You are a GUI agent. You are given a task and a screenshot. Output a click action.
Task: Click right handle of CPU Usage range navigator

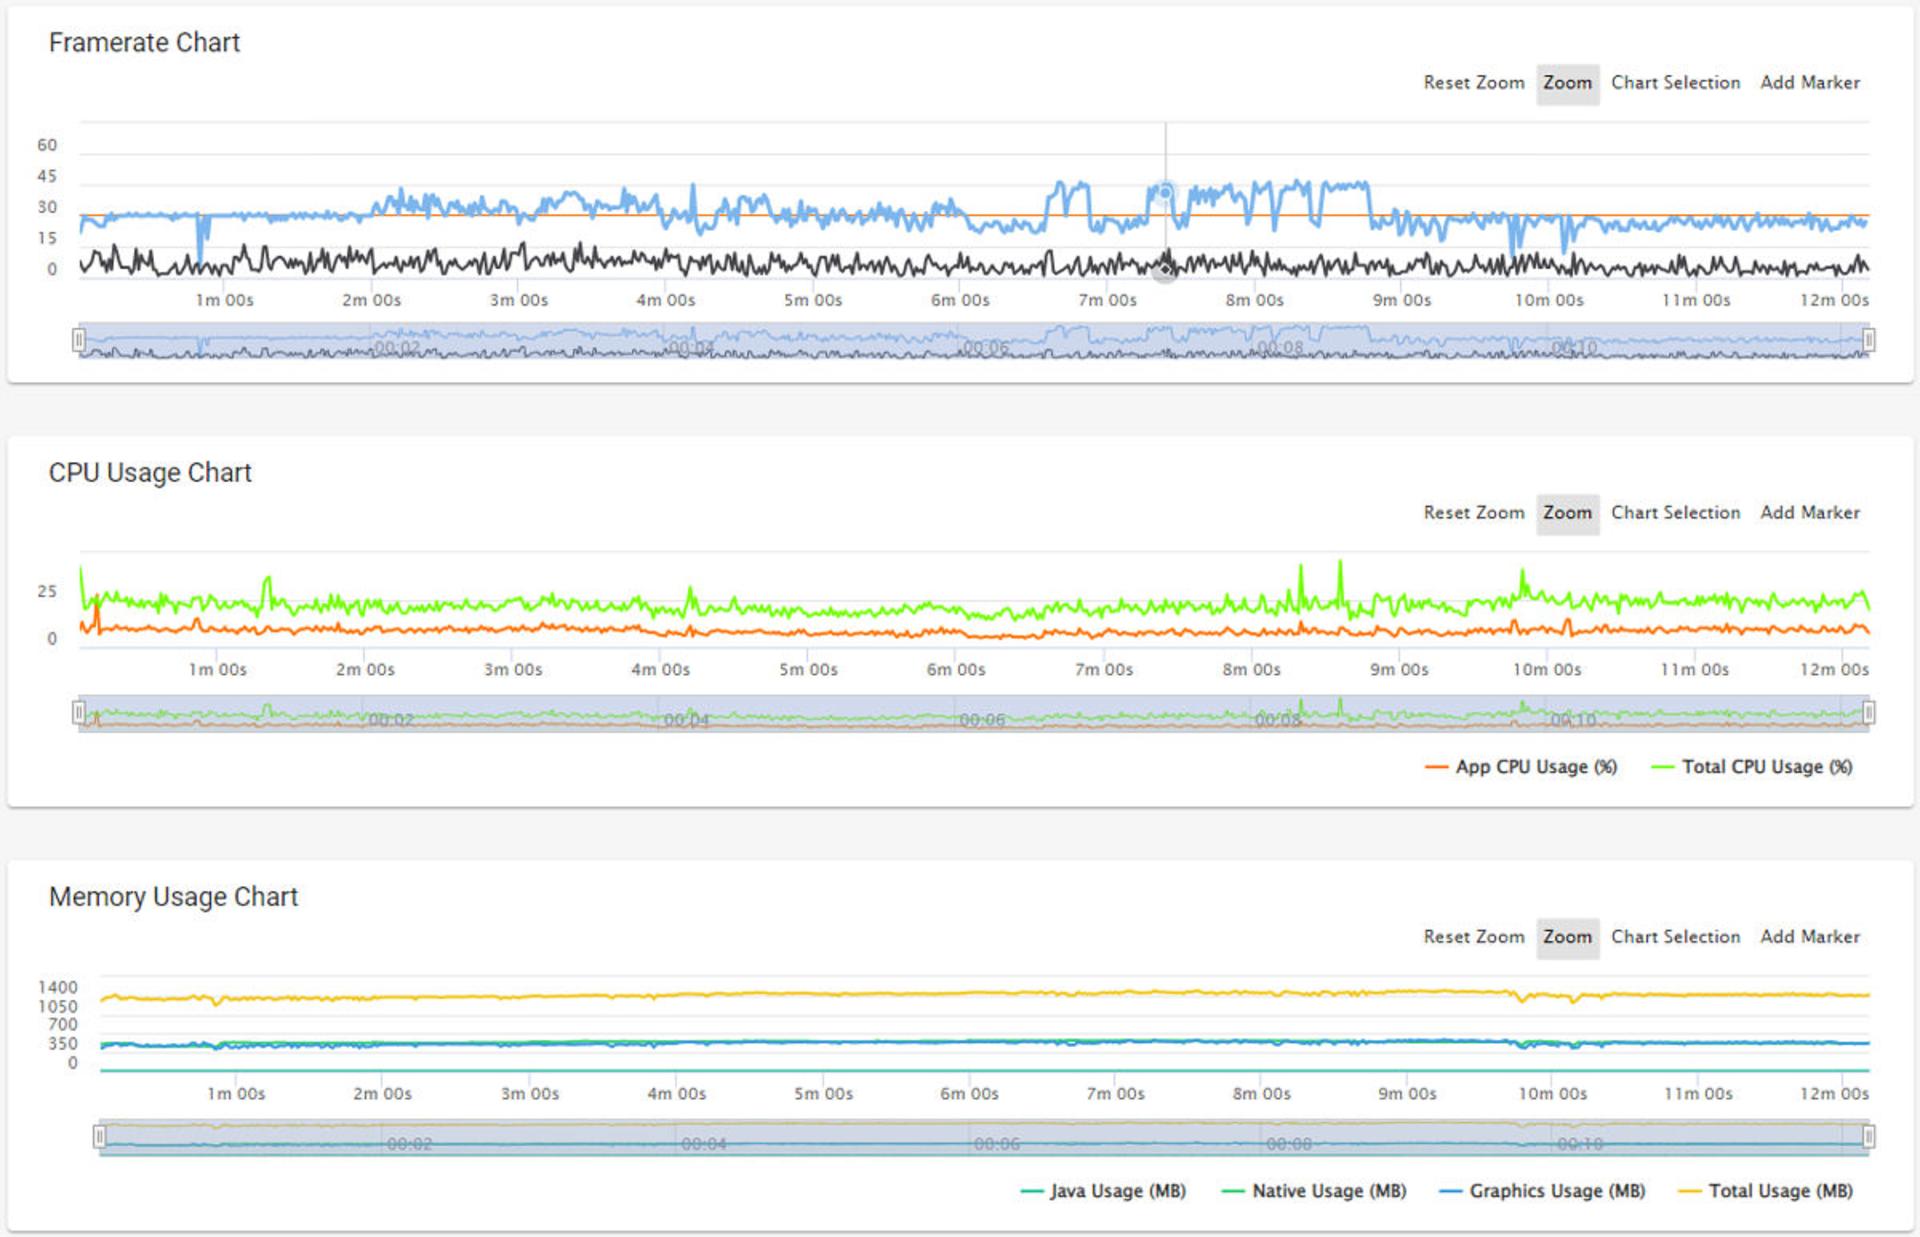tap(1868, 712)
